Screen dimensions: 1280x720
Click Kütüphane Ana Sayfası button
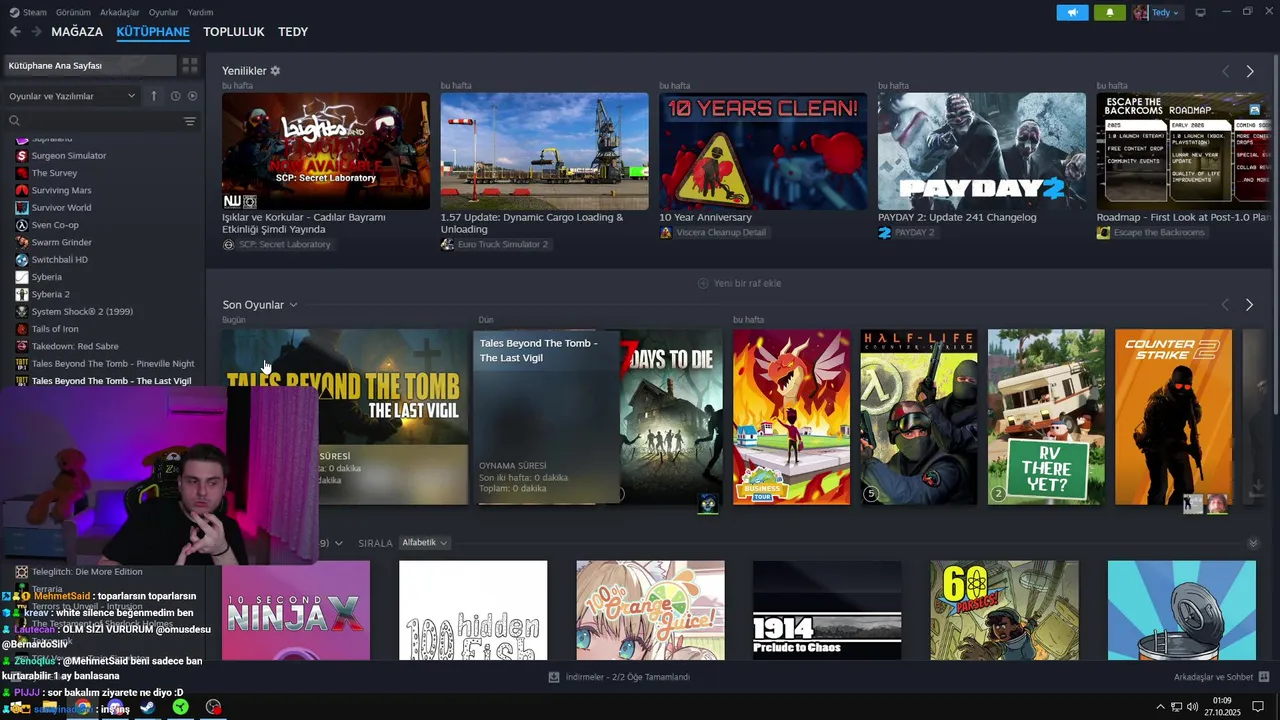click(88, 66)
